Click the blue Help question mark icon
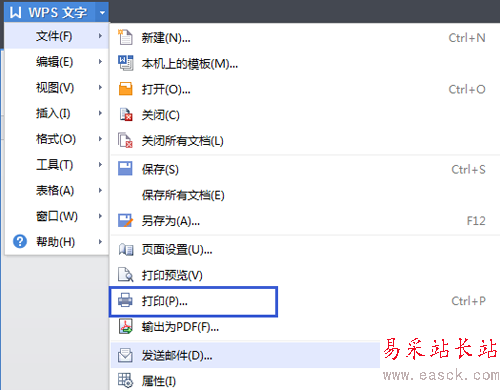Screen dimensions: 500x390 [20, 241]
